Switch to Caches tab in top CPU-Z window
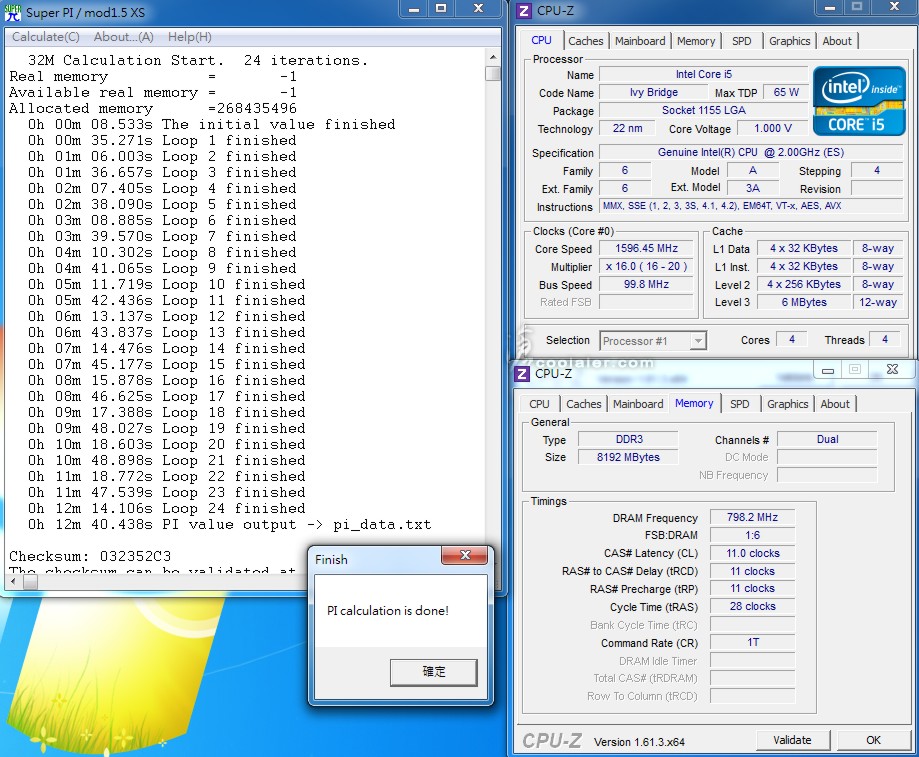Screen dimensions: 919x757 point(586,41)
